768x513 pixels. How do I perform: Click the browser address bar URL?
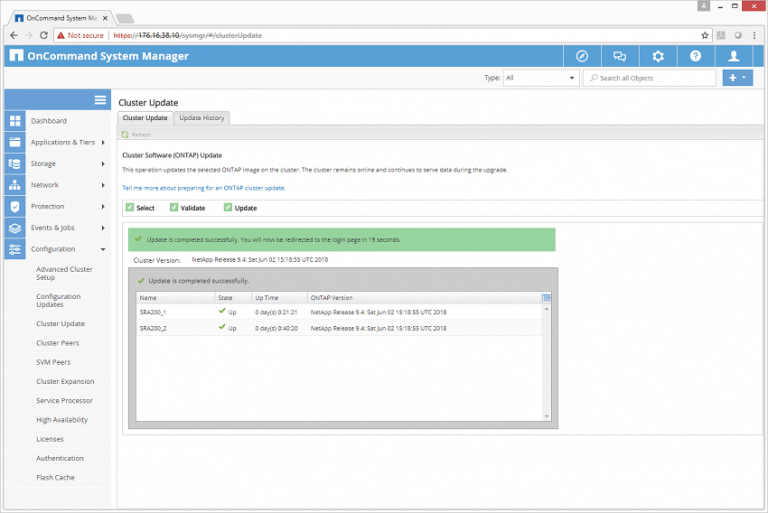click(188, 35)
